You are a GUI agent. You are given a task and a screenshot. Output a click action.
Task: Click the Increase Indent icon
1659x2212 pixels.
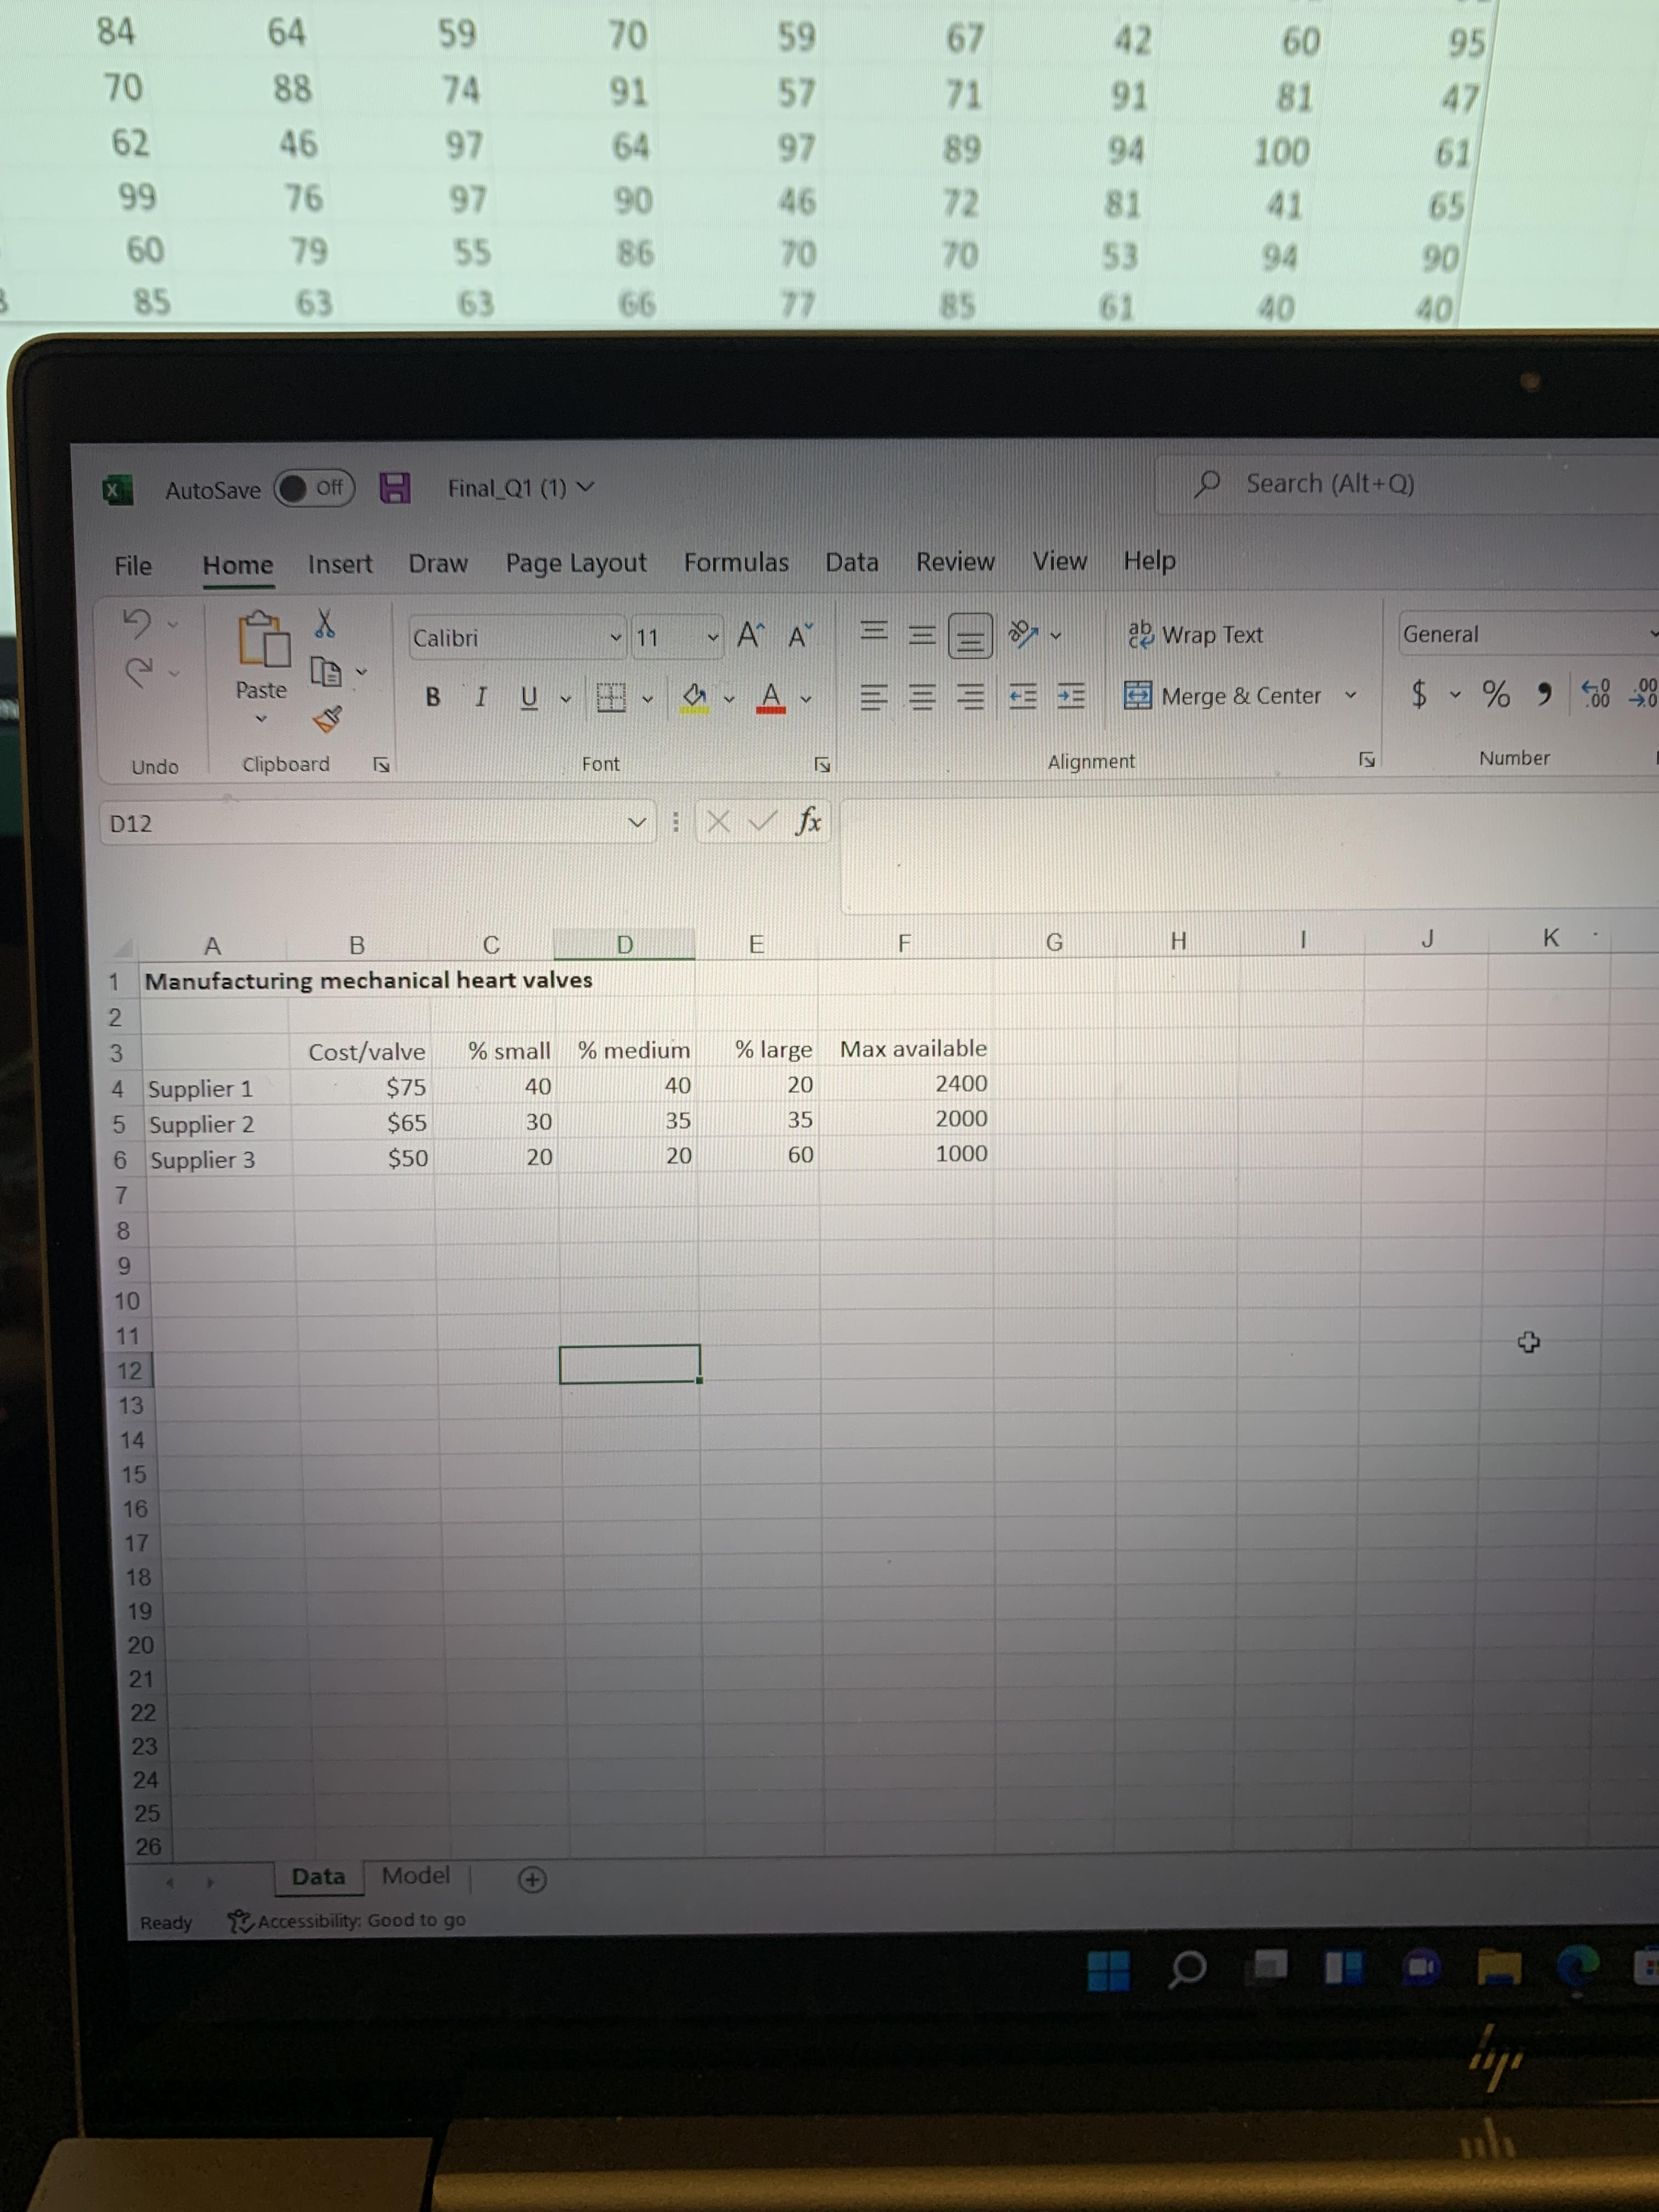1071,696
